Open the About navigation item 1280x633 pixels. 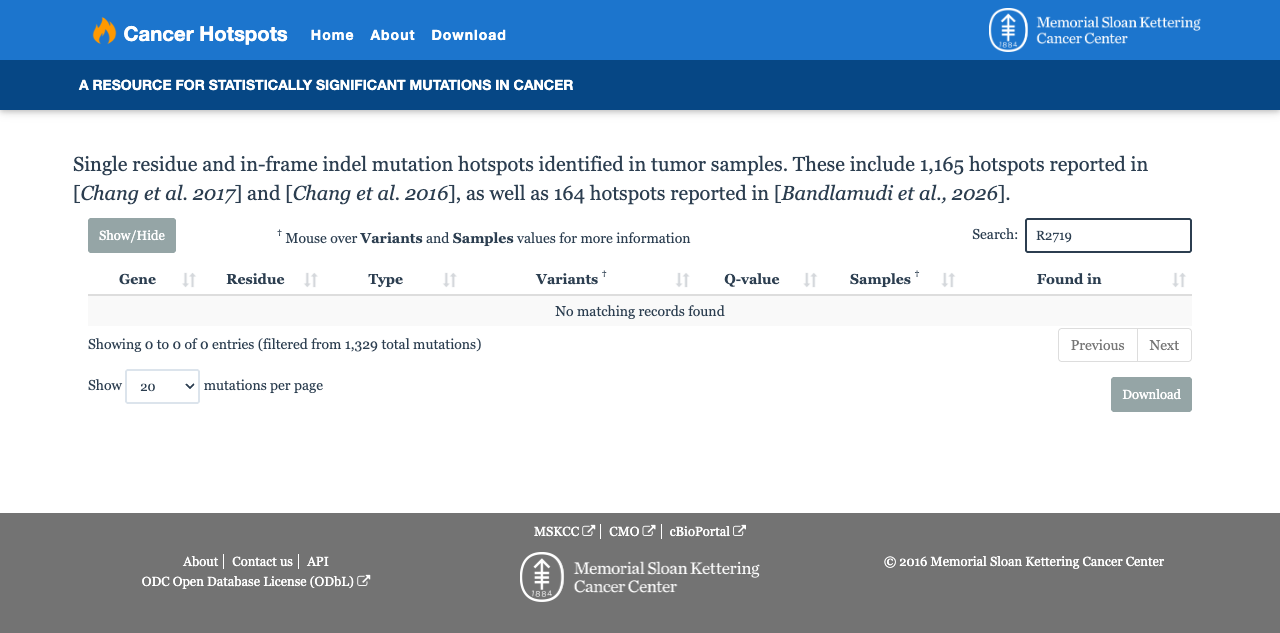click(392, 35)
